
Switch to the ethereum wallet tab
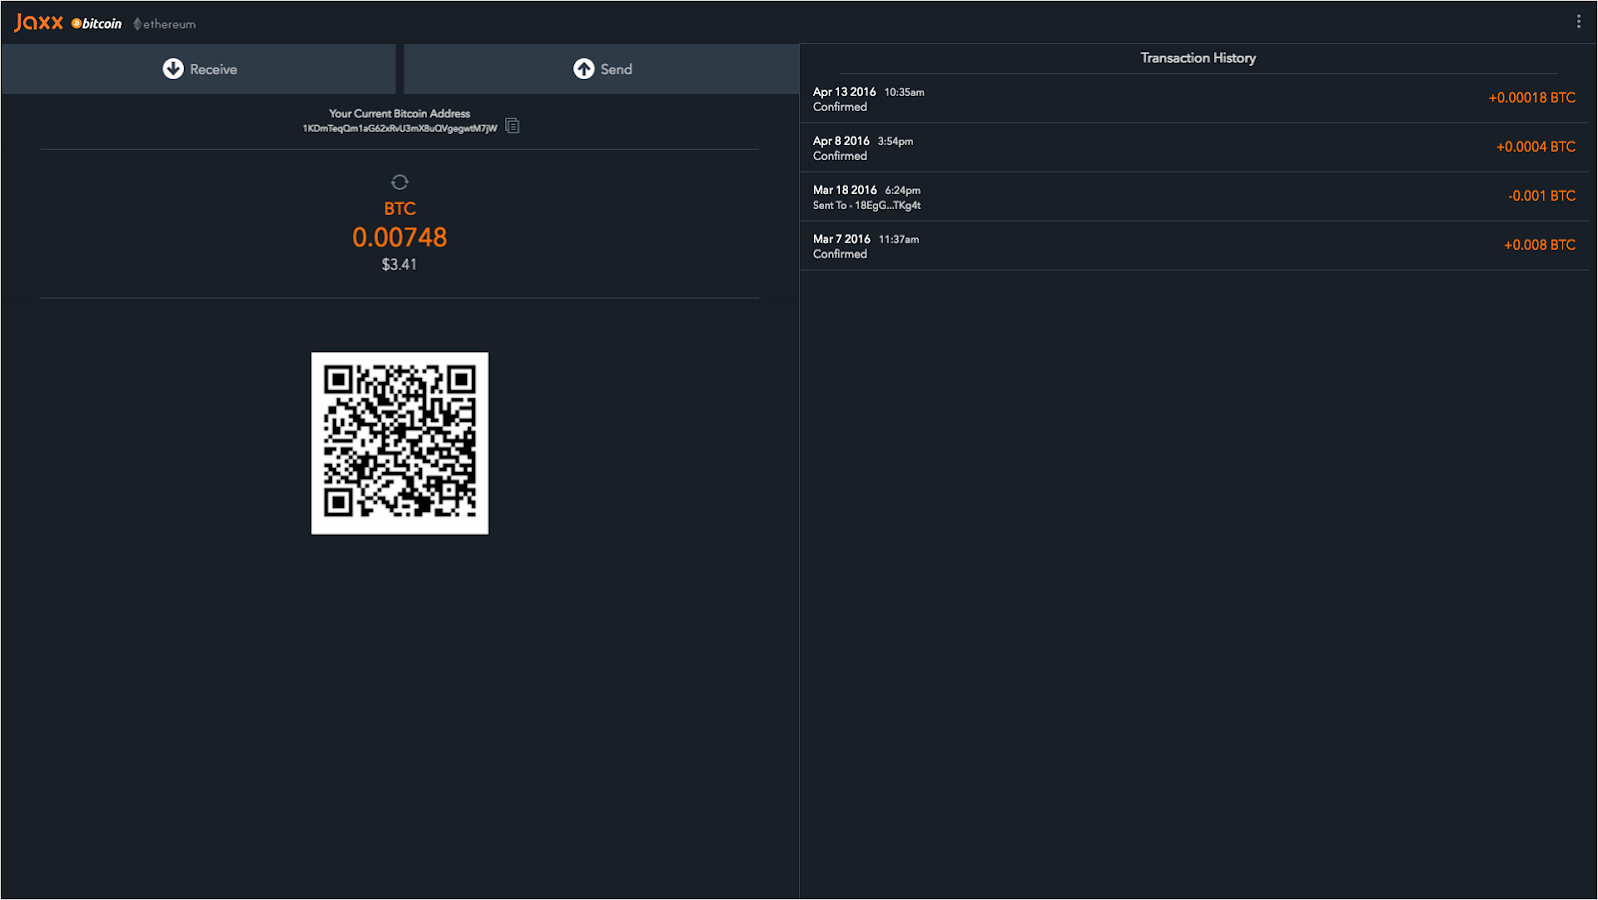pos(165,24)
